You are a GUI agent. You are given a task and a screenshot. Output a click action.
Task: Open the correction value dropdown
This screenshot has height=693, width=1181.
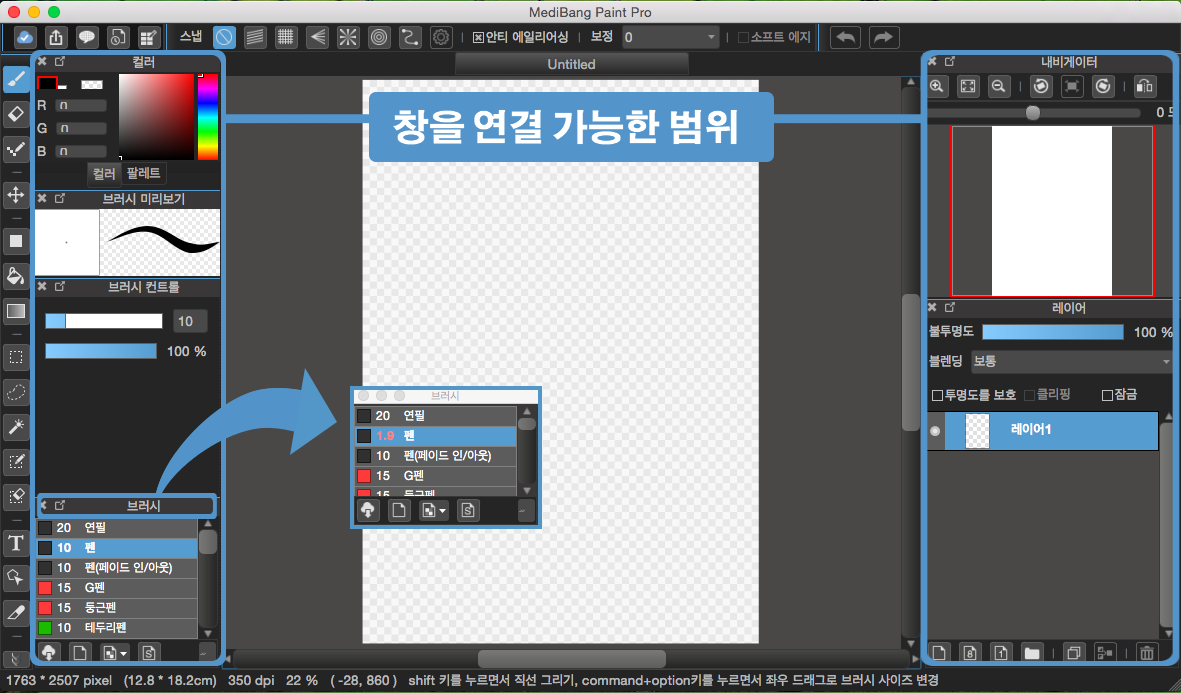pyautogui.click(x=671, y=37)
